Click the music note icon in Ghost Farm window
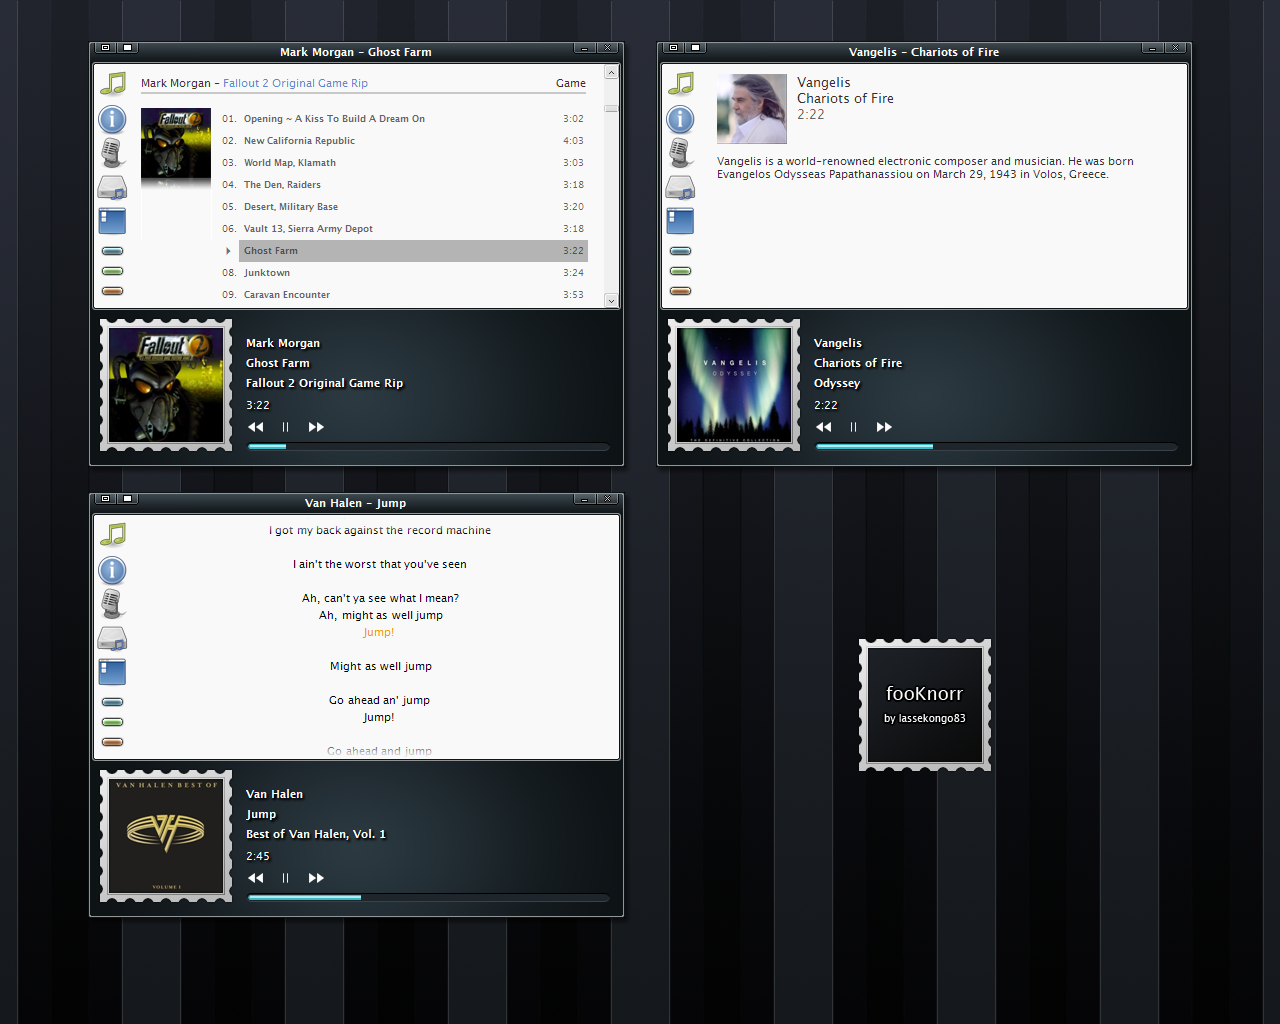Screen dimensions: 1280x1024 pyautogui.click(x=113, y=83)
